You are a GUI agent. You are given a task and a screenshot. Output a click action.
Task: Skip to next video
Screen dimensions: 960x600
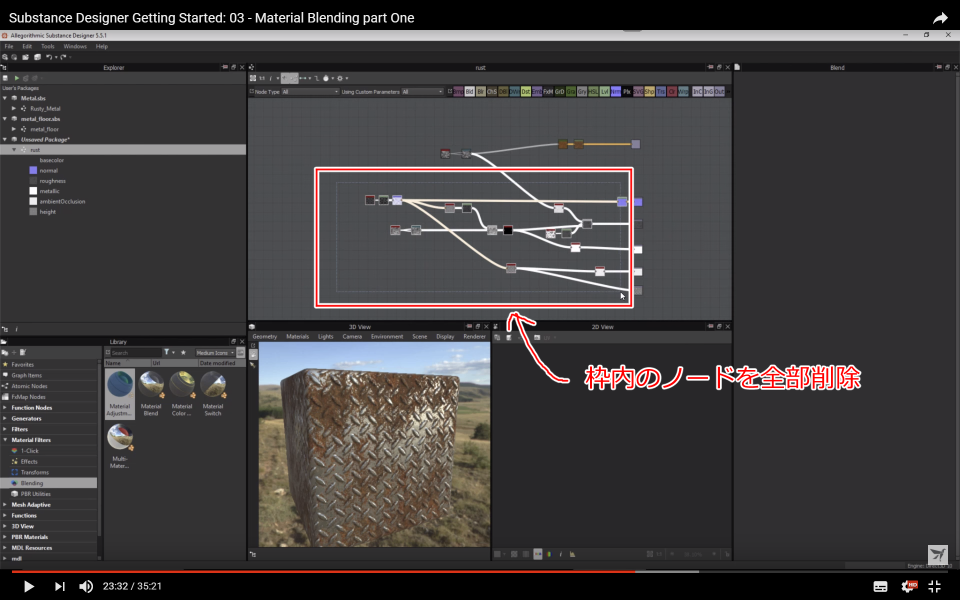tap(59, 587)
